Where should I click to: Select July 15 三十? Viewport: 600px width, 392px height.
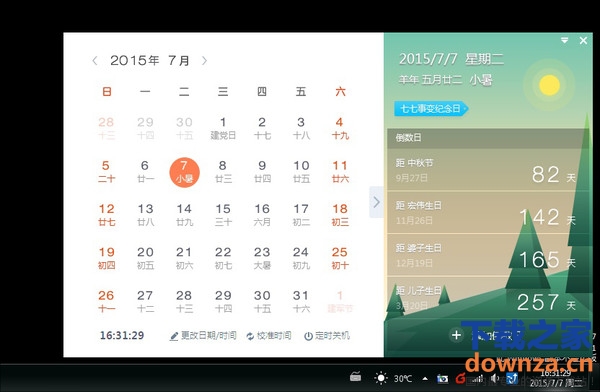point(223,215)
